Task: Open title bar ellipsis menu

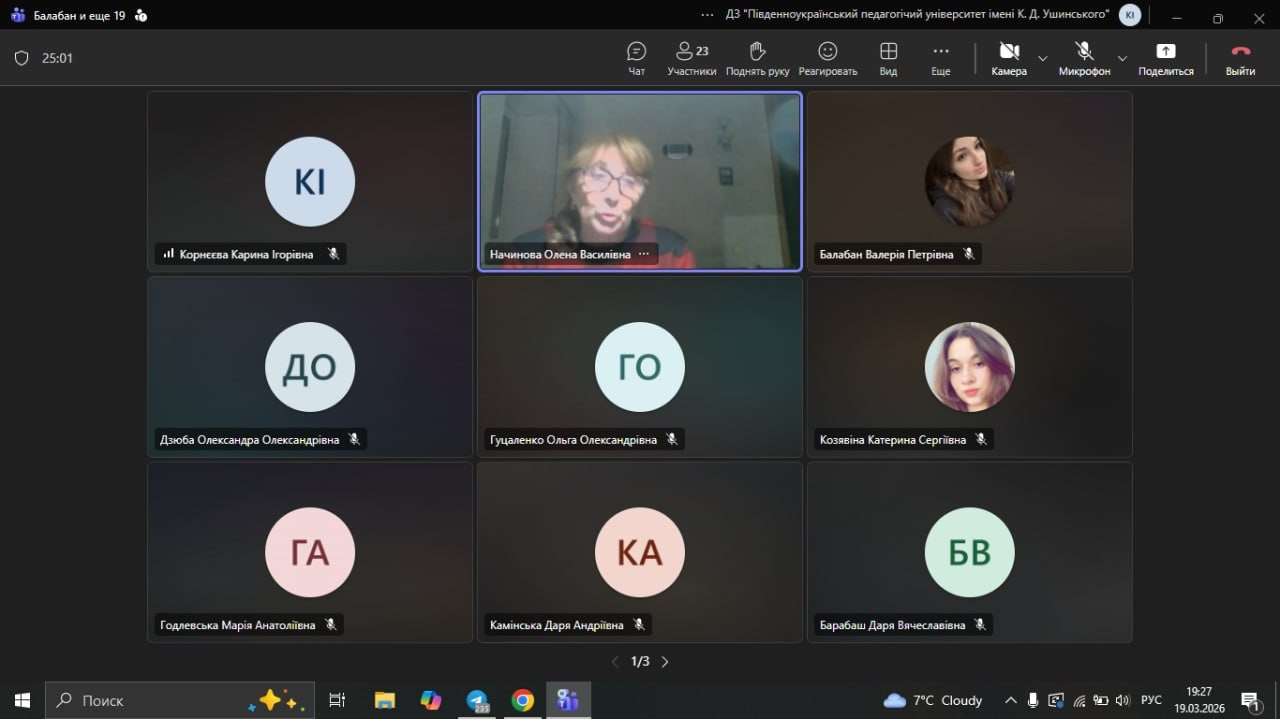Action: click(x=708, y=15)
